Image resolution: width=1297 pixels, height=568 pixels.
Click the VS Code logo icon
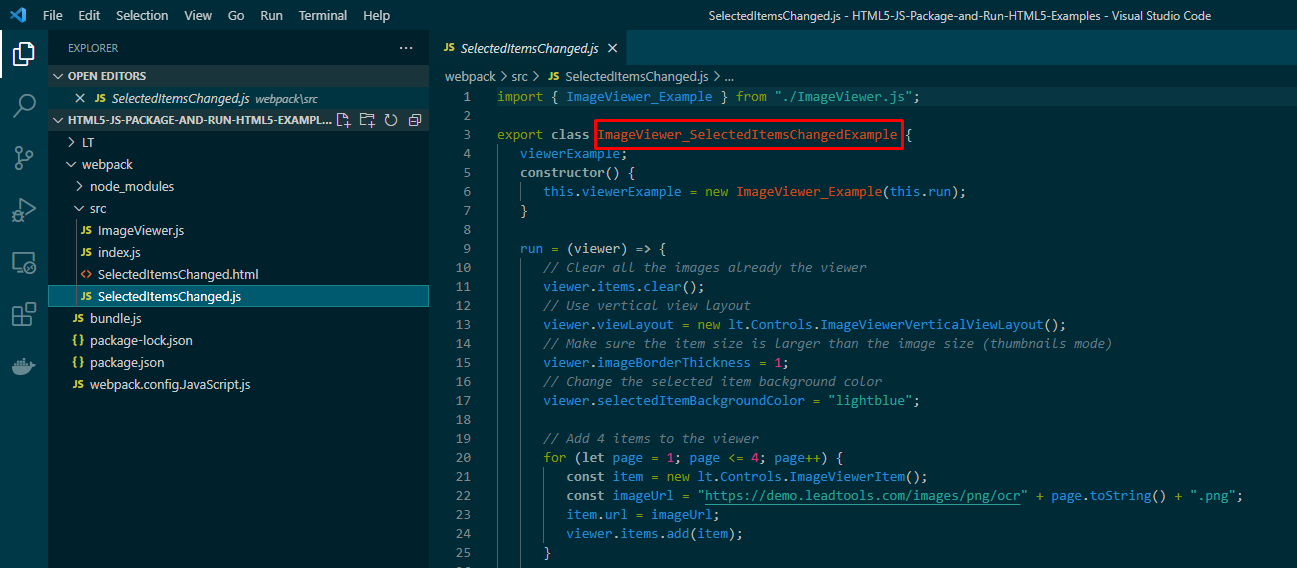click(18, 16)
